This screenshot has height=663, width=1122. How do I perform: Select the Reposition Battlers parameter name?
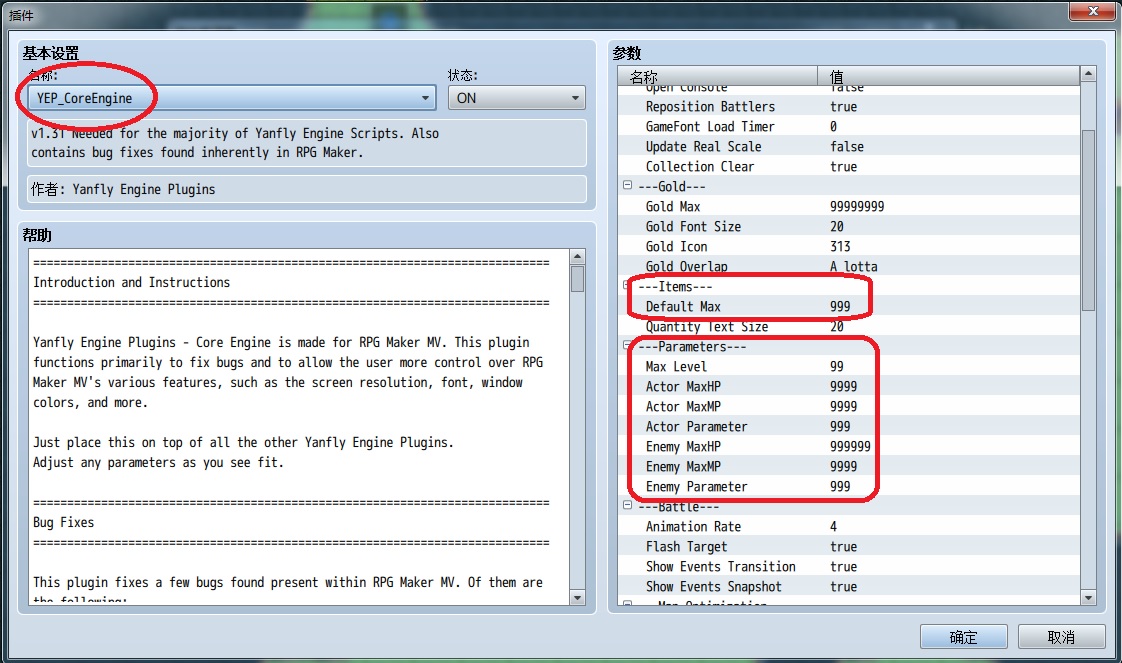[x=710, y=107]
